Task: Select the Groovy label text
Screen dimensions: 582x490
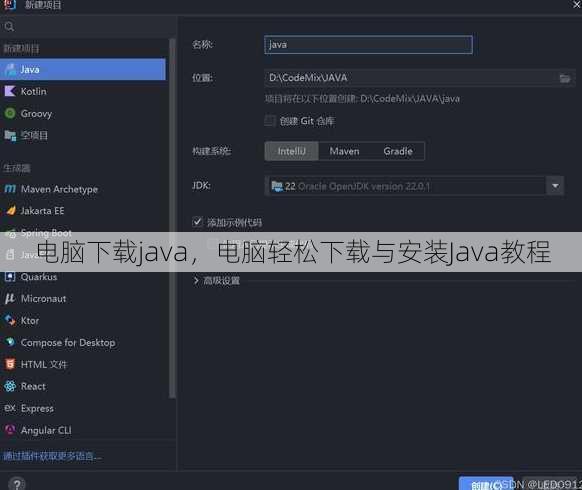Action: point(36,114)
